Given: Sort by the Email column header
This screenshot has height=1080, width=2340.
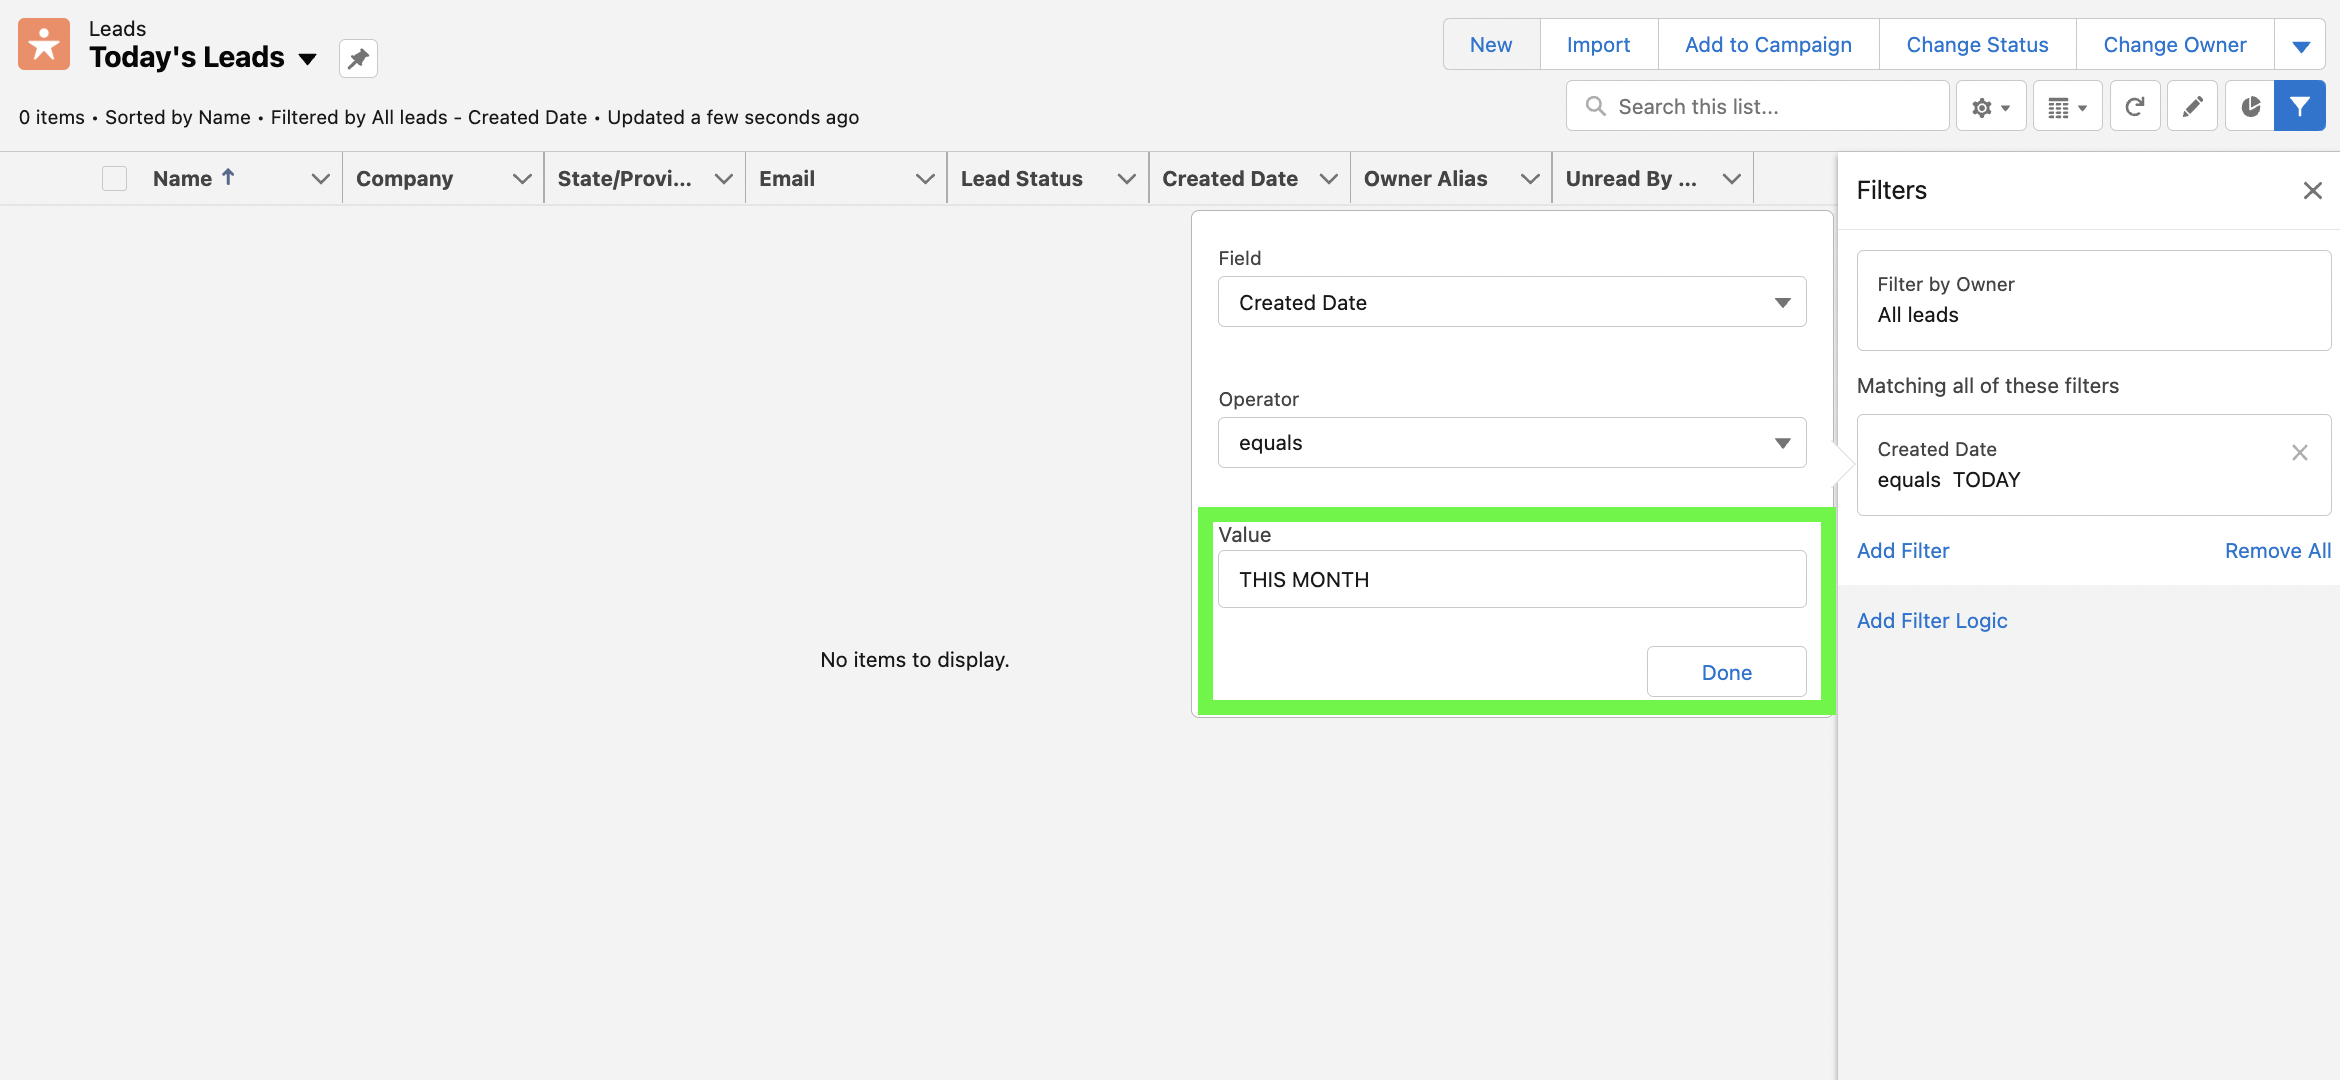Looking at the screenshot, I should tap(787, 178).
